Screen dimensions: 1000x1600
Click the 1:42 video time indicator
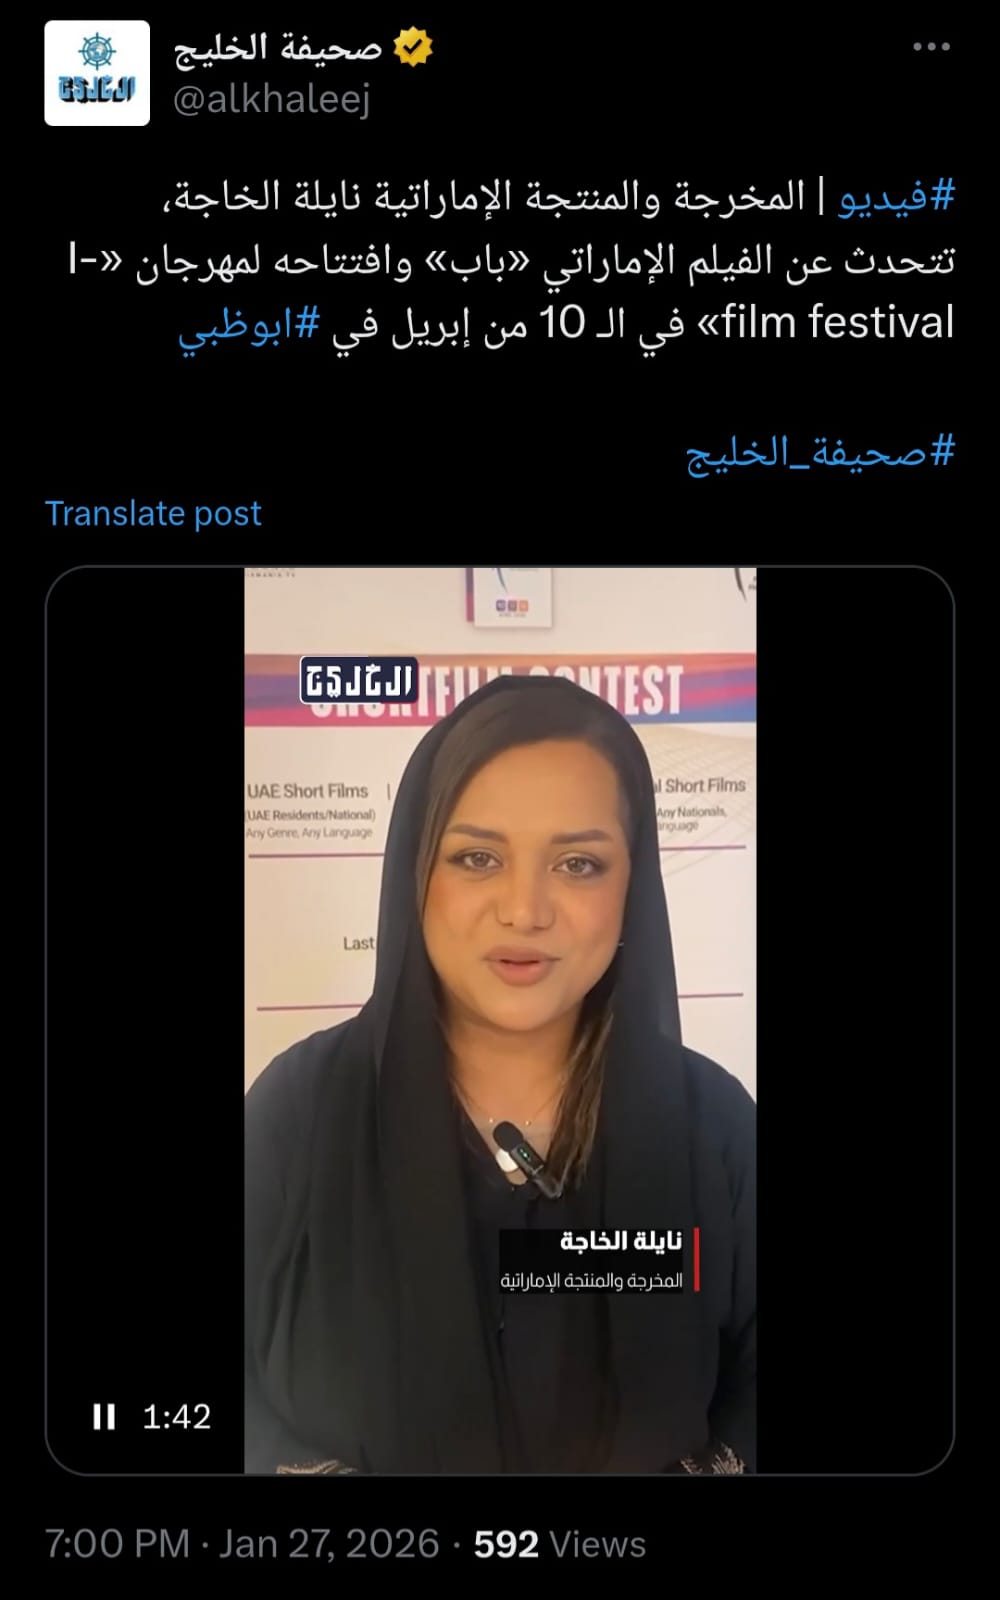(177, 1416)
